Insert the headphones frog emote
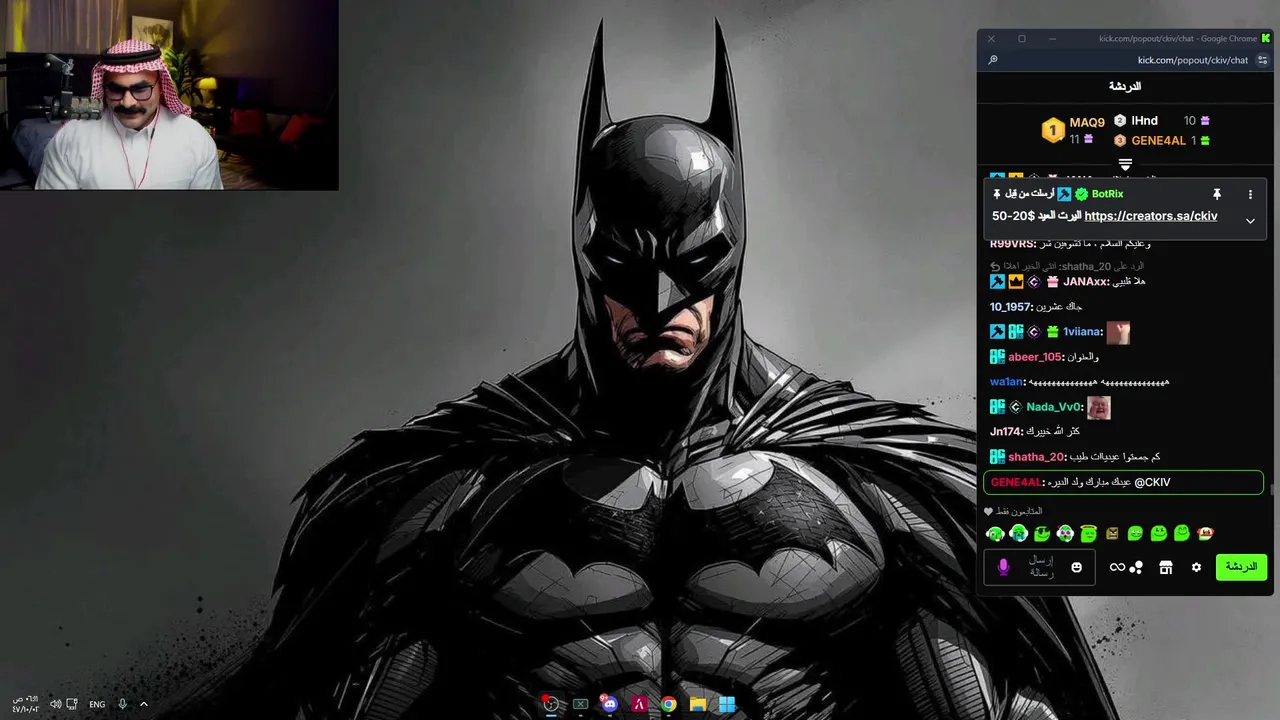This screenshot has height=720, width=1280. [995, 533]
